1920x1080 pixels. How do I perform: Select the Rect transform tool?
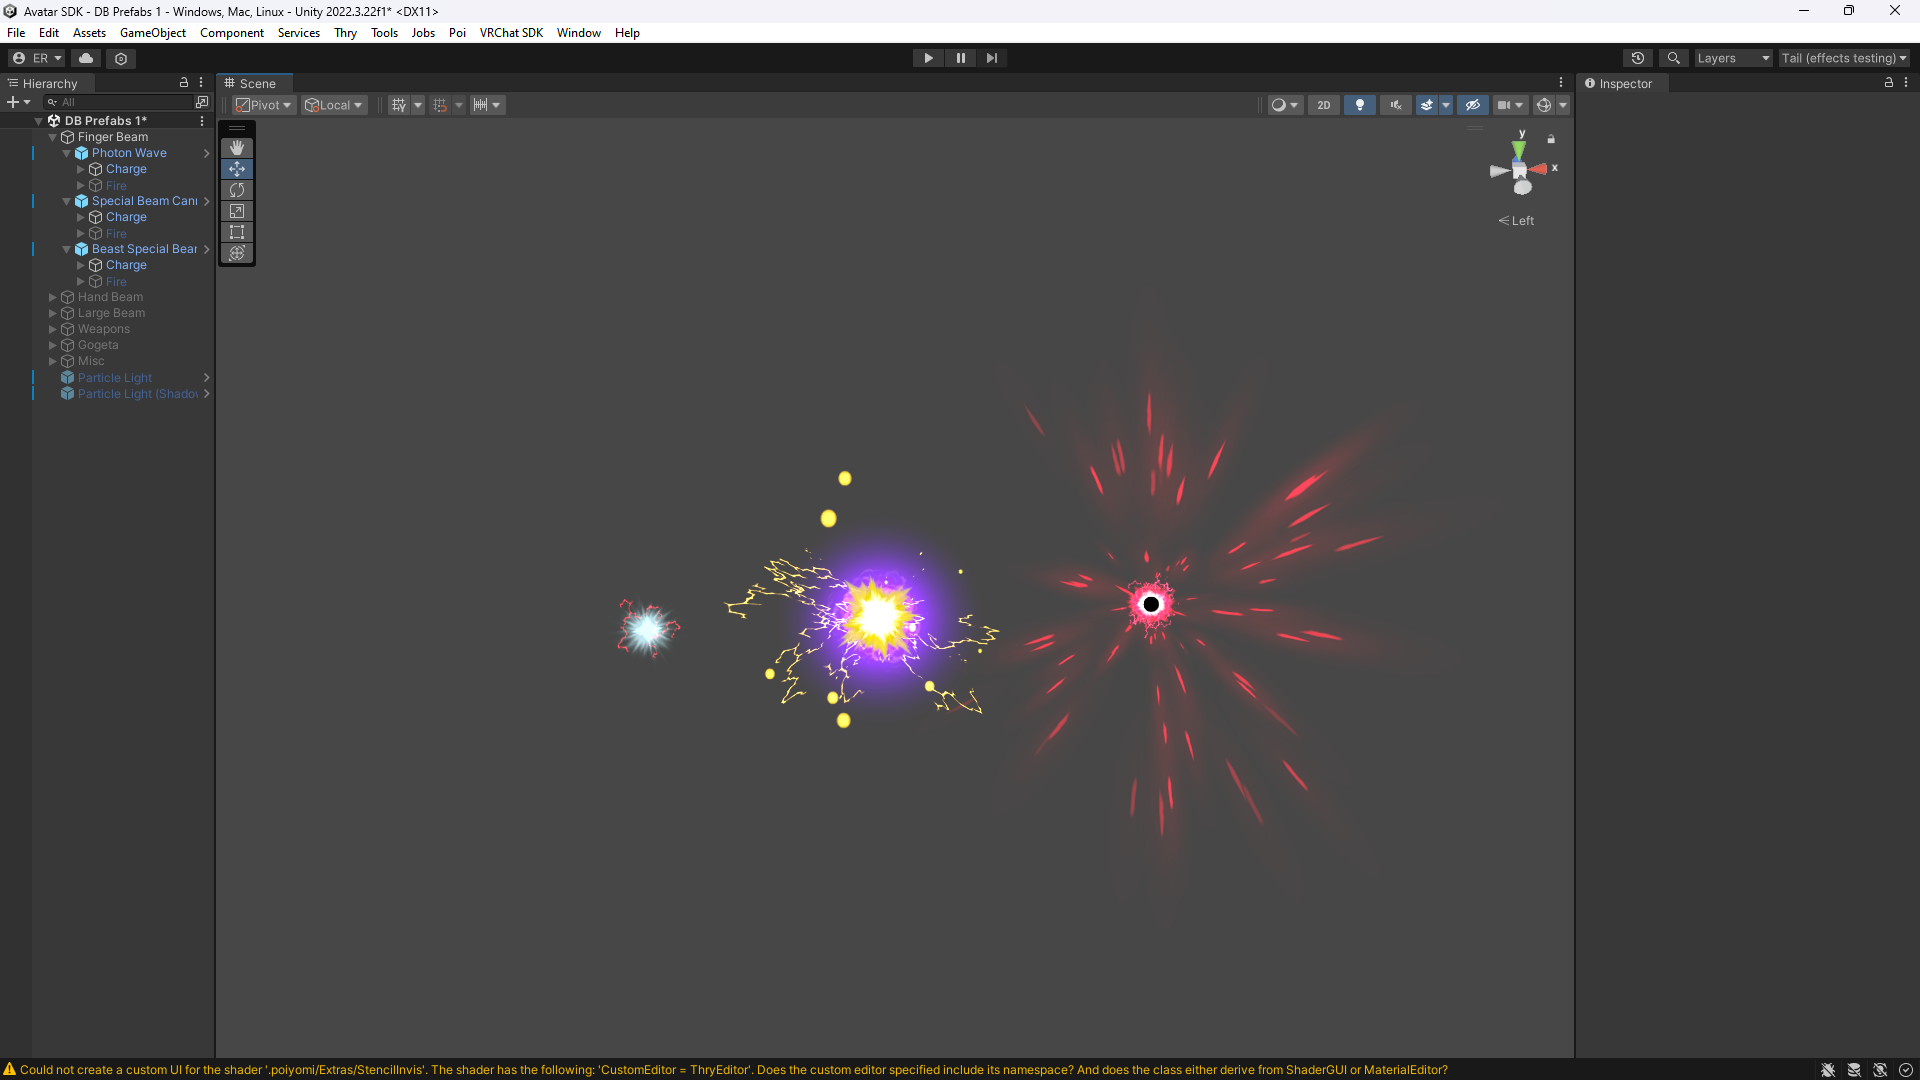tap(237, 232)
